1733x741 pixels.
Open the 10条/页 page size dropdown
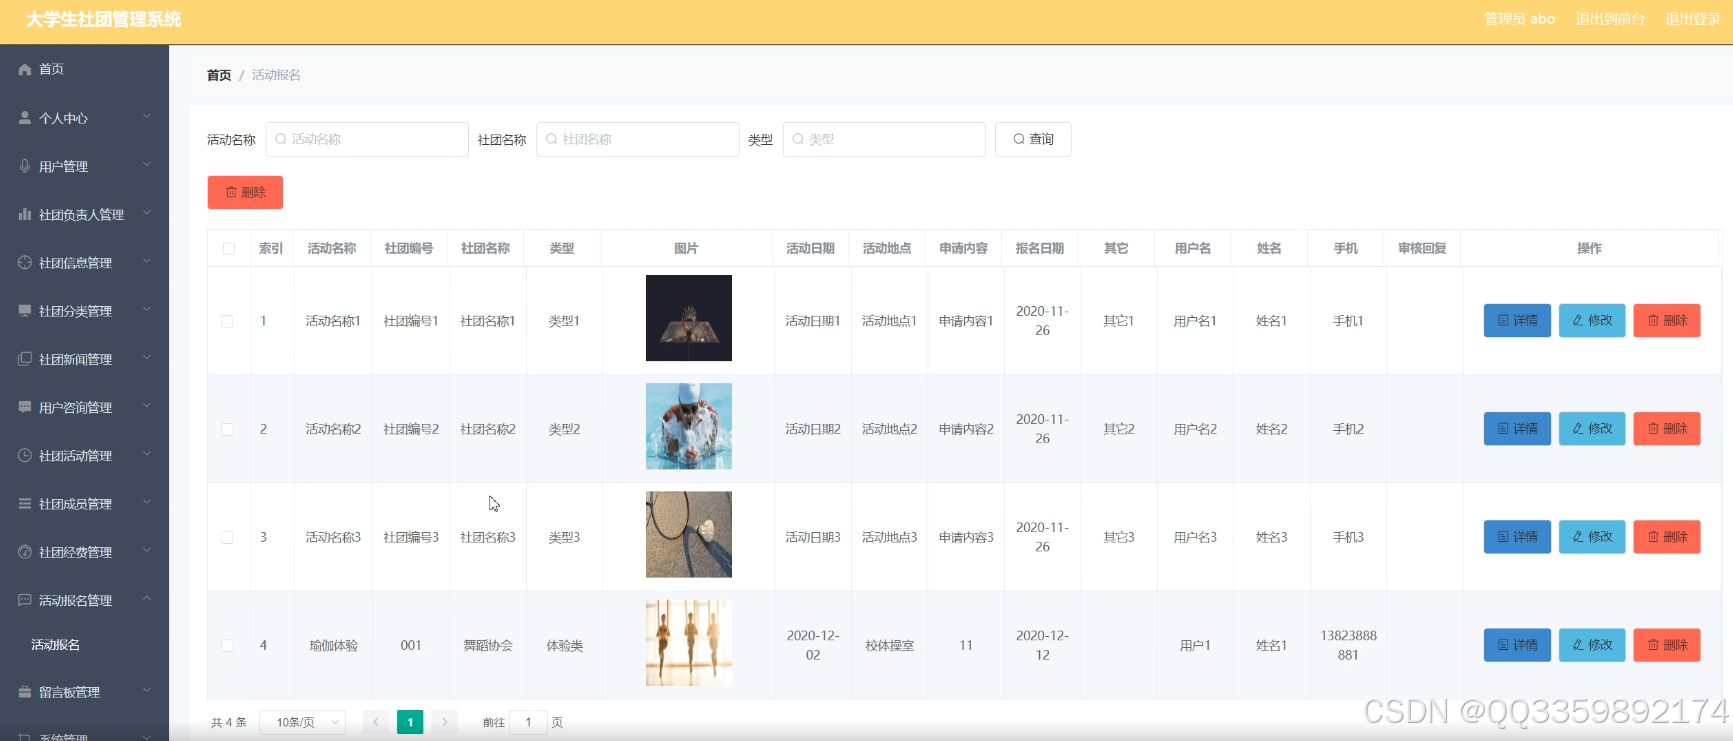pos(303,722)
